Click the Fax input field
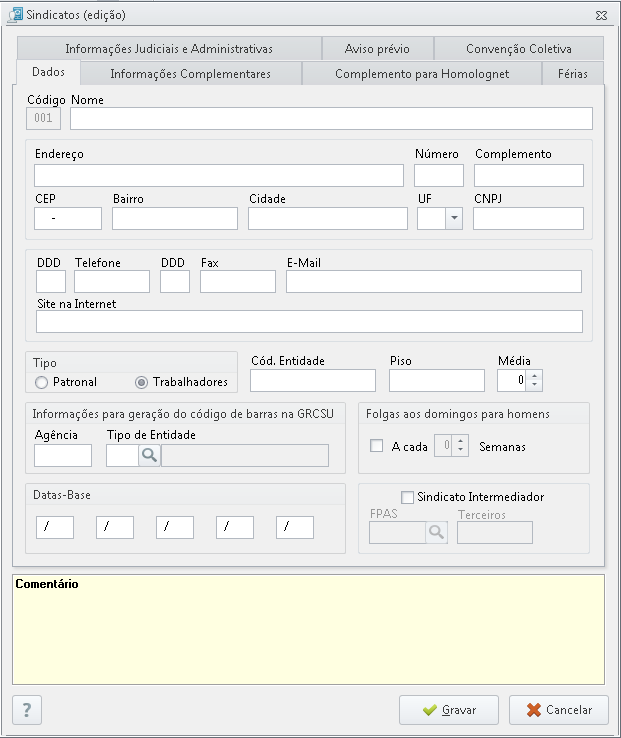 tap(238, 281)
